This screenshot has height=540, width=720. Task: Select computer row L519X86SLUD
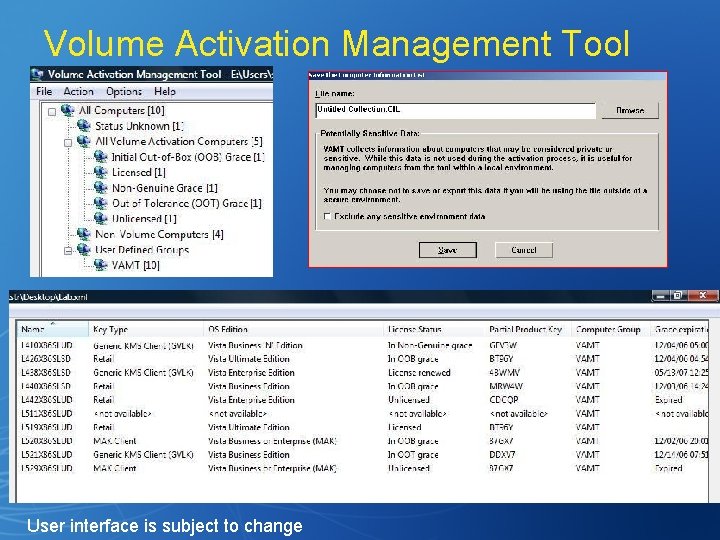coord(363,427)
